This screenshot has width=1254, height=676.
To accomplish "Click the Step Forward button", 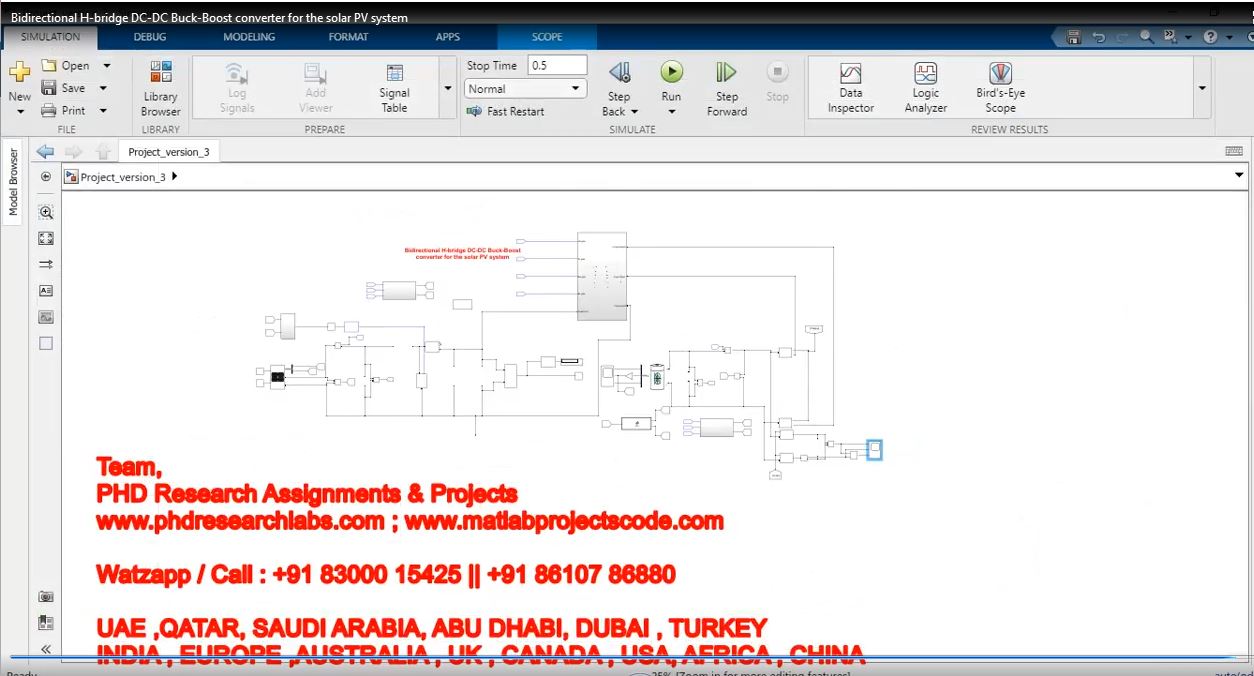I will pyautogui.click(x=726, y=89).
